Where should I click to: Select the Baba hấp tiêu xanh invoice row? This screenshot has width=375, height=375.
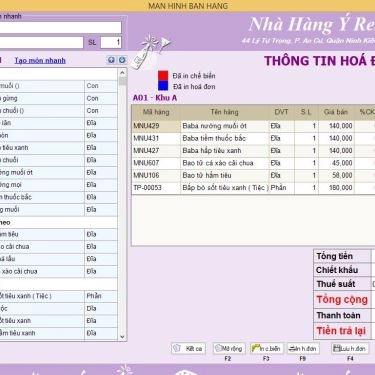253,151
